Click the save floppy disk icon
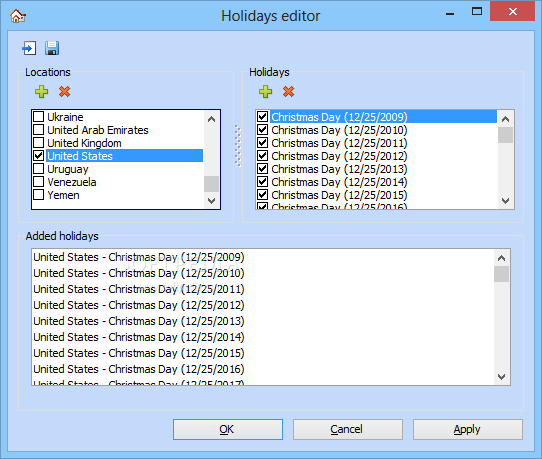The height and width of the screenshot is (459, 542). coord(52,48)
